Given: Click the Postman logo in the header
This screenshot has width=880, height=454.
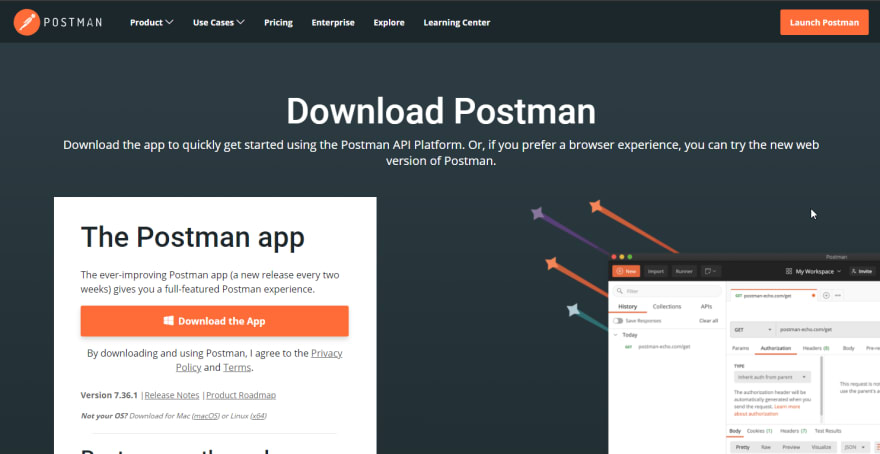Looking at the screenshot, I should (58, 22).
